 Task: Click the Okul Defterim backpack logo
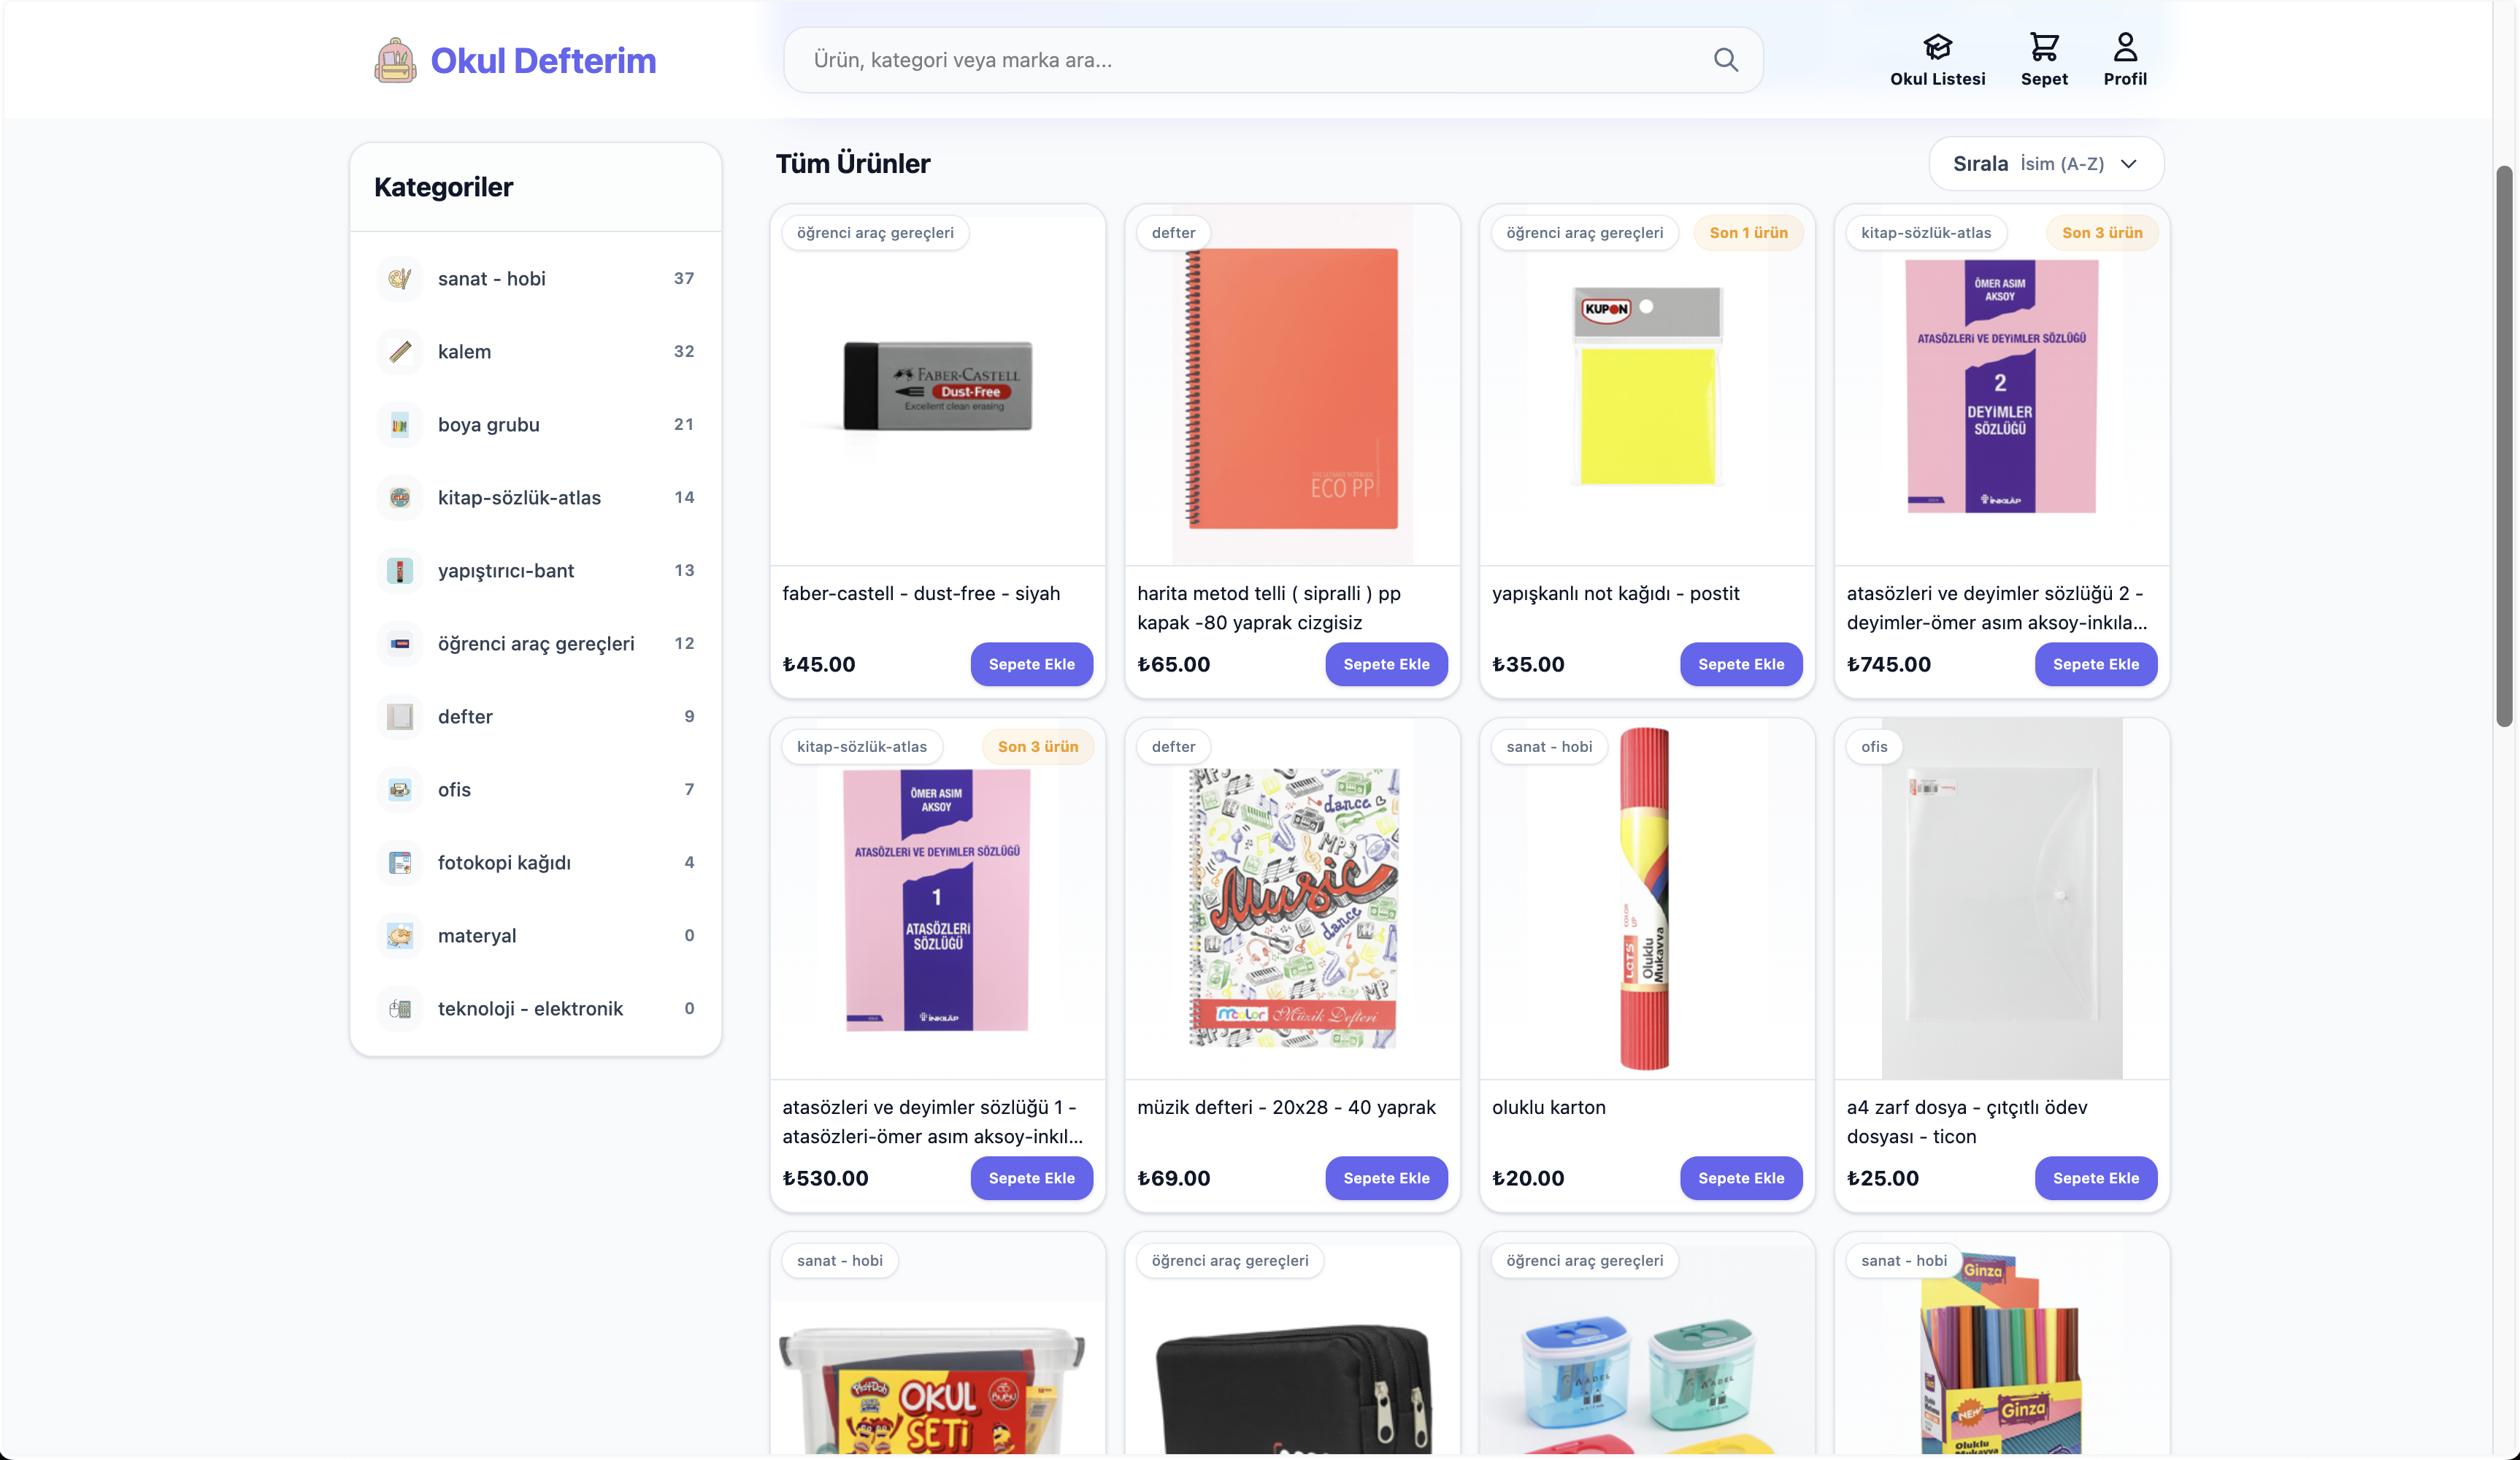[x=395, y=60]
